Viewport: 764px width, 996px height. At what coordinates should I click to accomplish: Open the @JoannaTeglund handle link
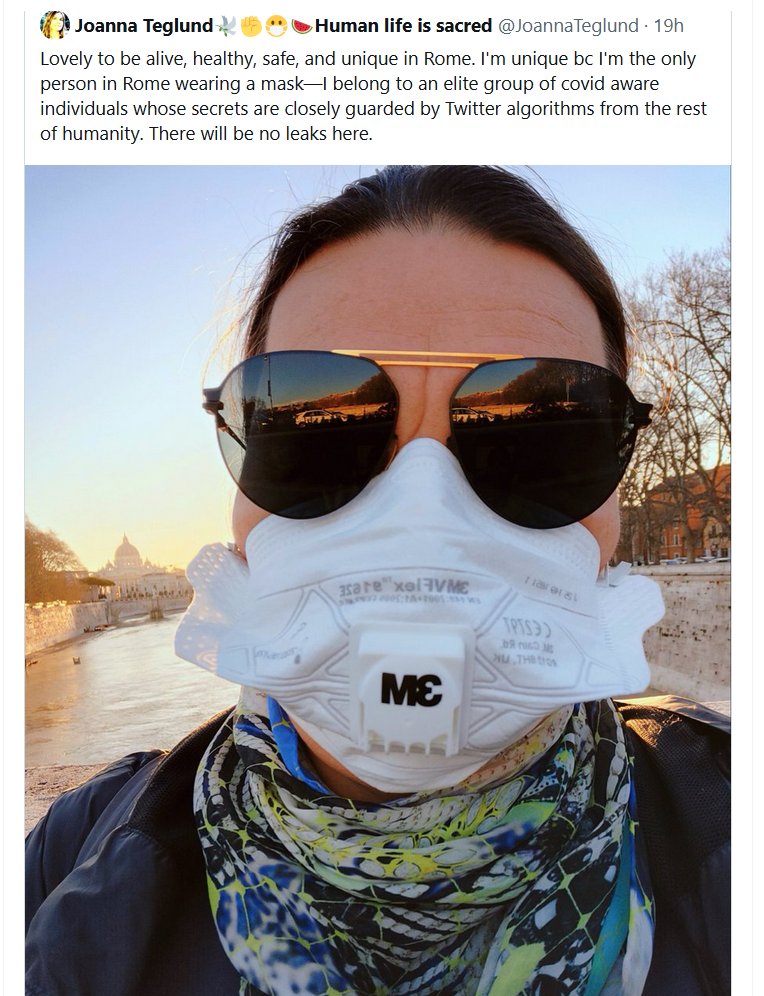coord(568,26)
